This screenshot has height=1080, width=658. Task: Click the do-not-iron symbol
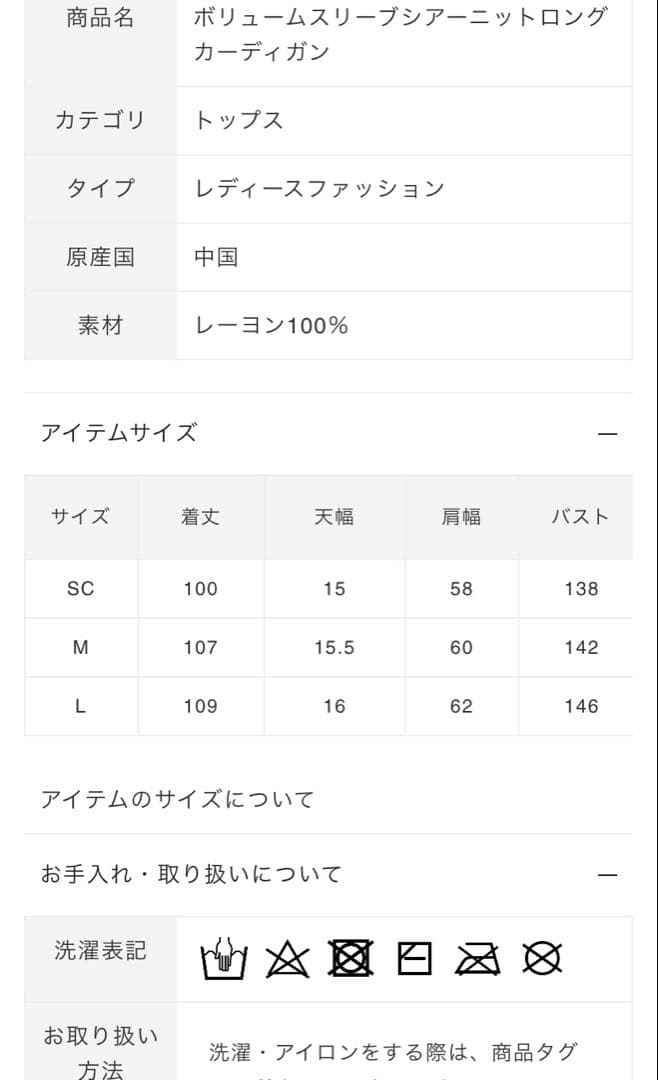click(478, 959)
